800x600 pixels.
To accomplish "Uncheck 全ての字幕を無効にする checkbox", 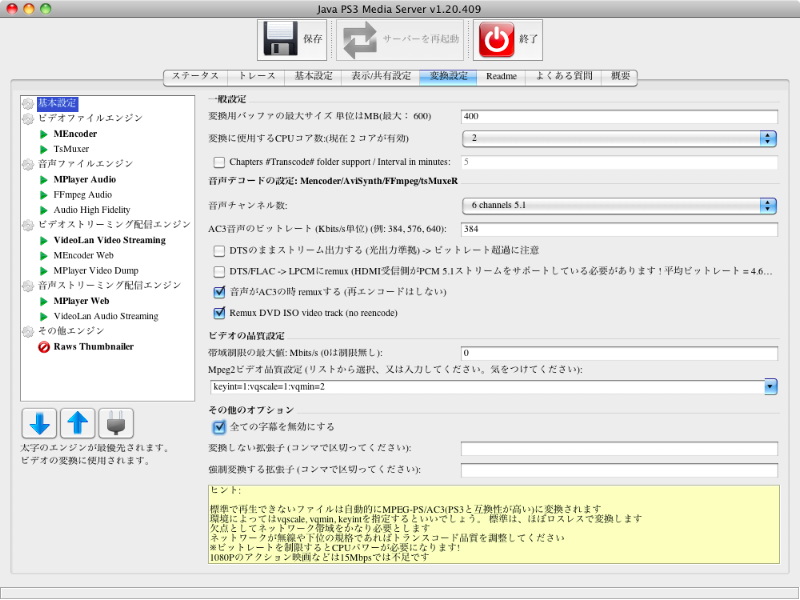I will tap(220, 427).
